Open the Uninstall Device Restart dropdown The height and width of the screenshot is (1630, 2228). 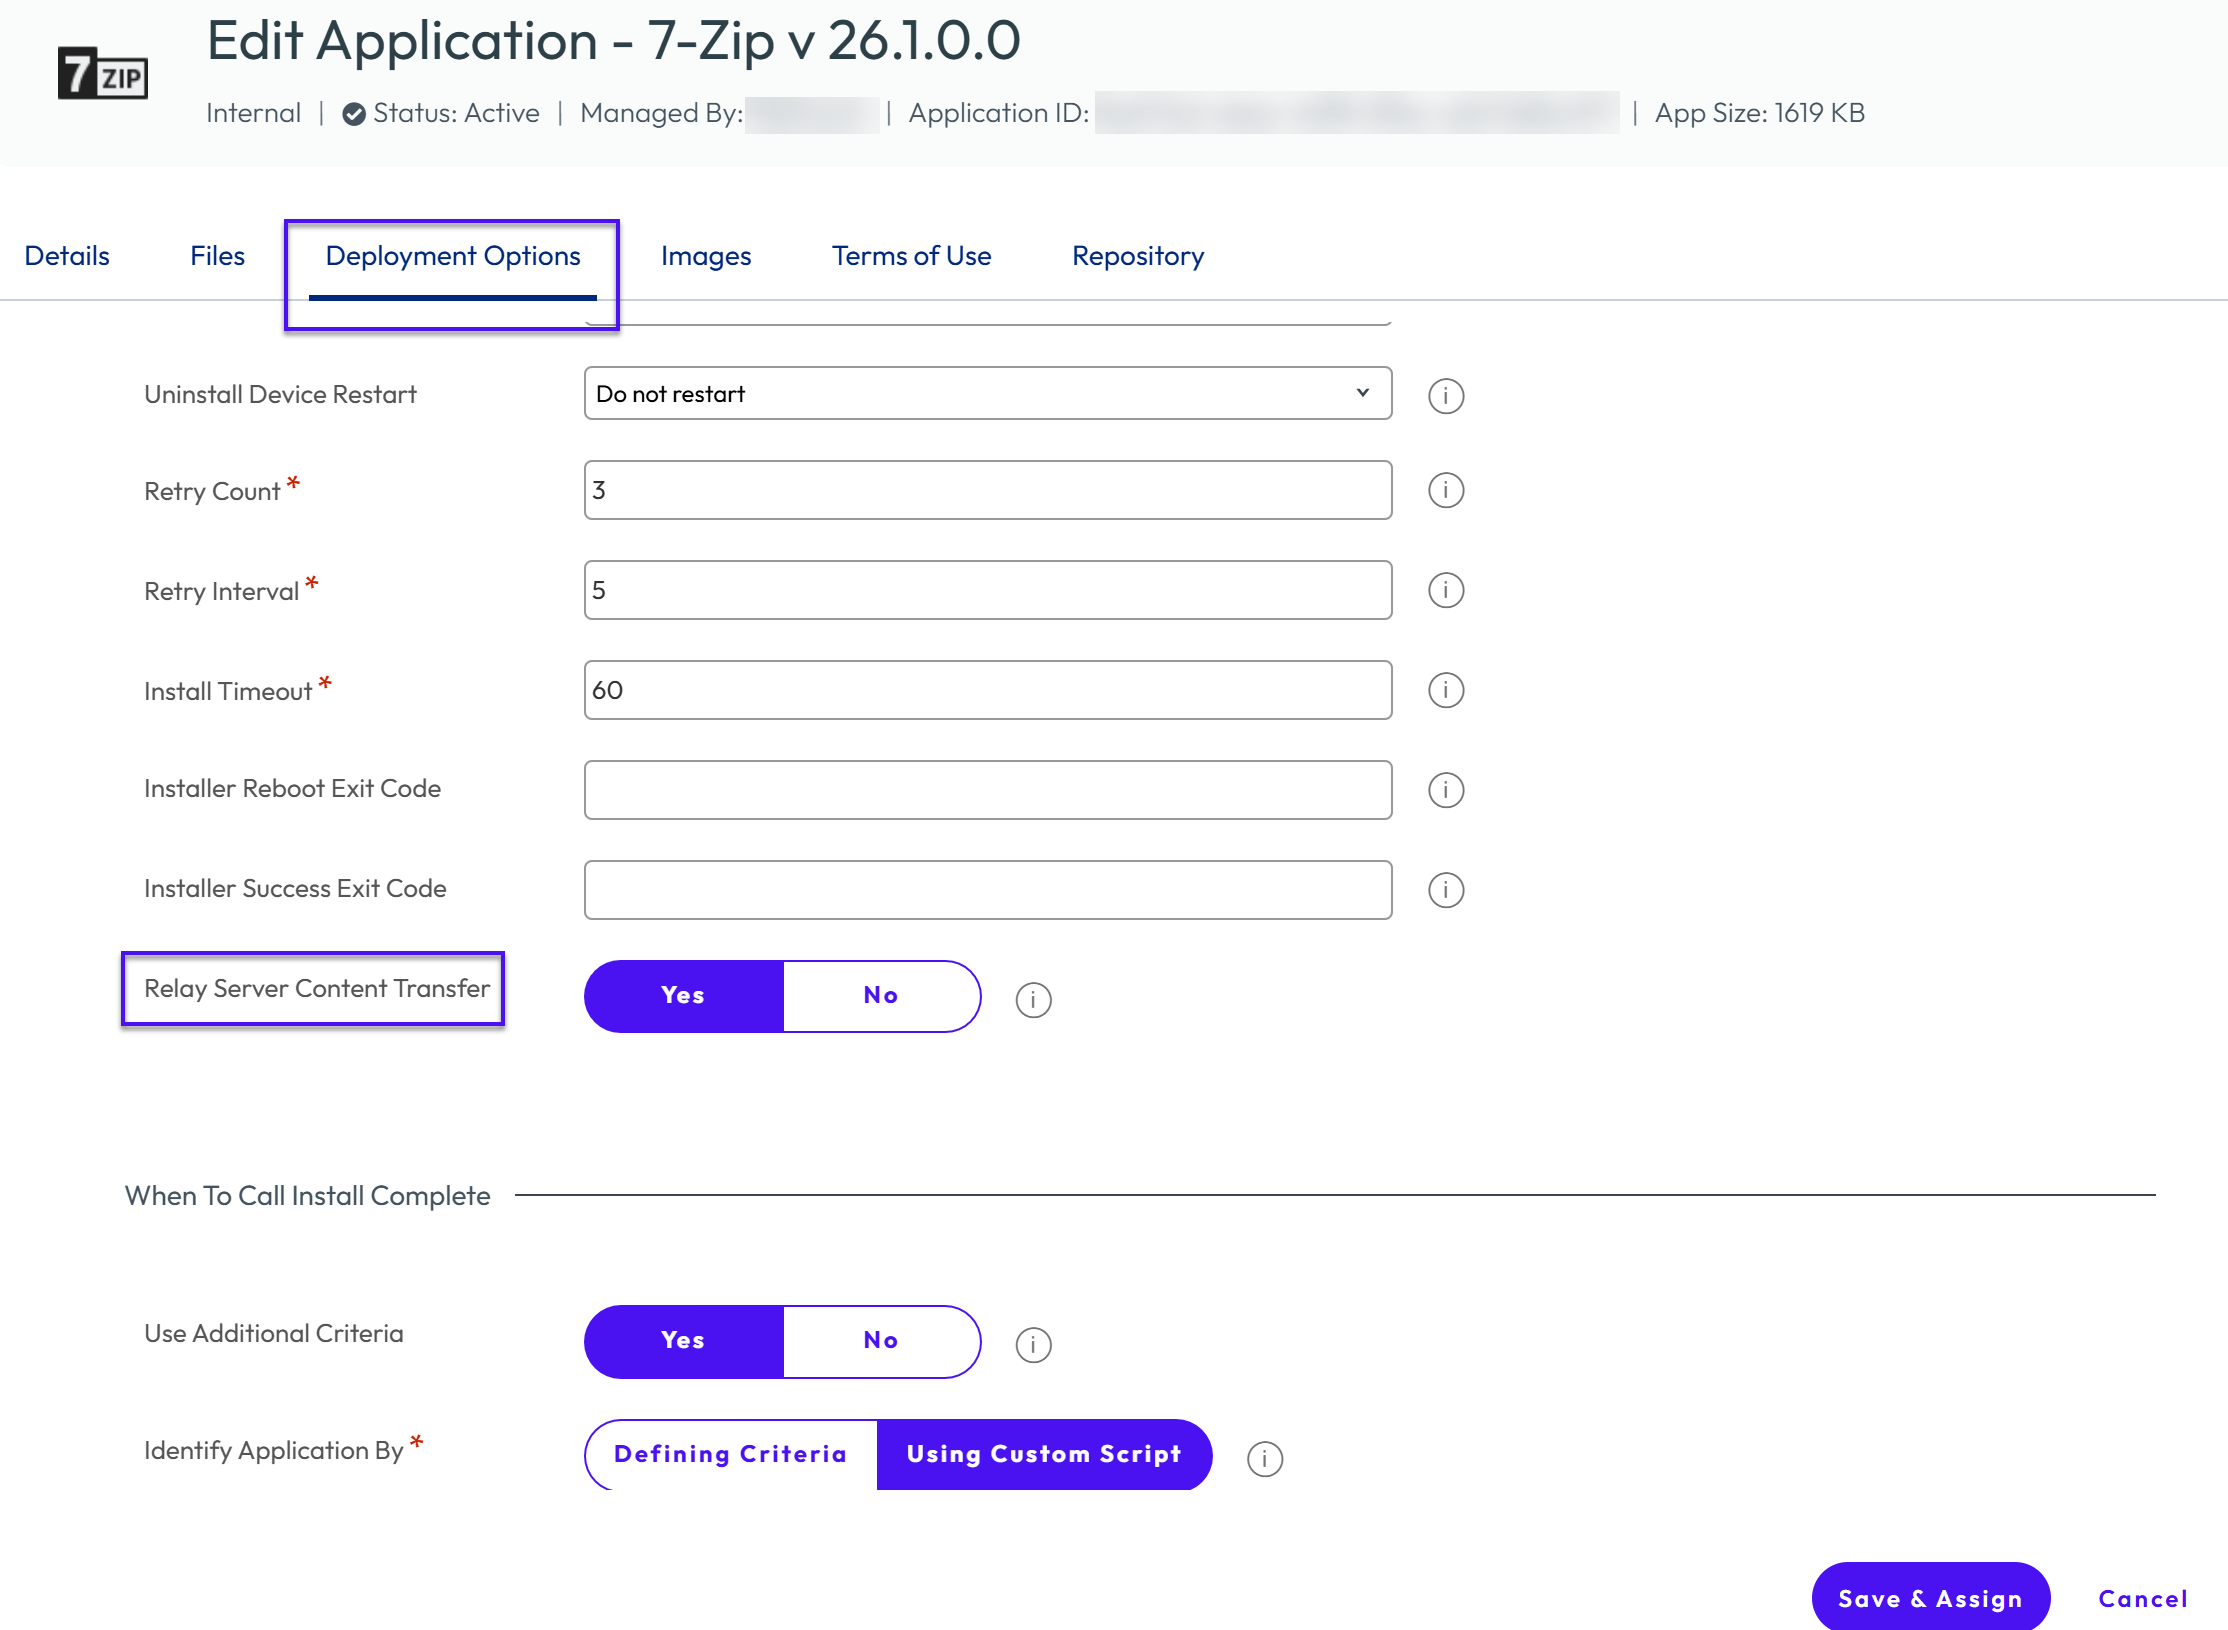click(x=988, y=393)
